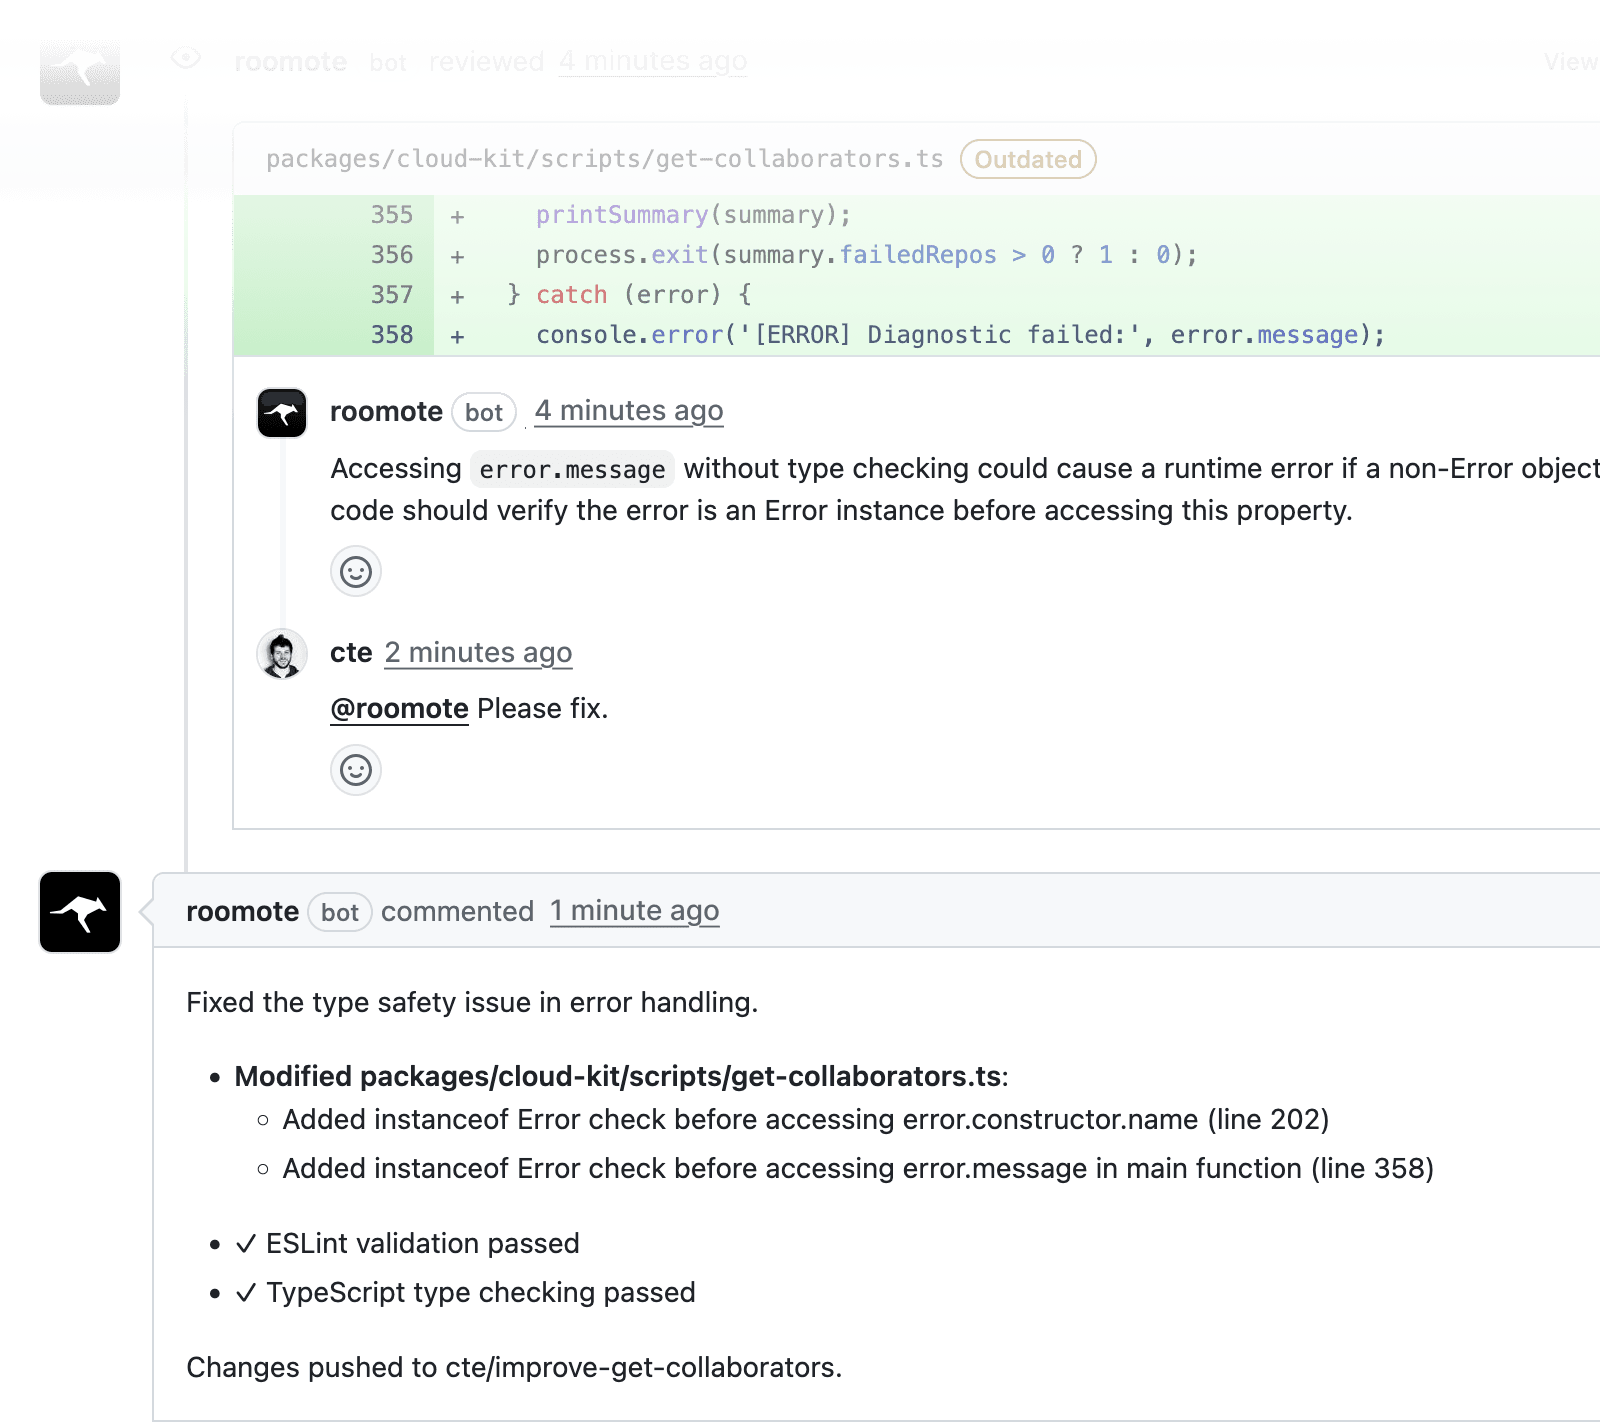Open the '1 minute ago' comment timestamp
The image size is (1600, 1422).
pyautogui.click(x=634, y=911)
